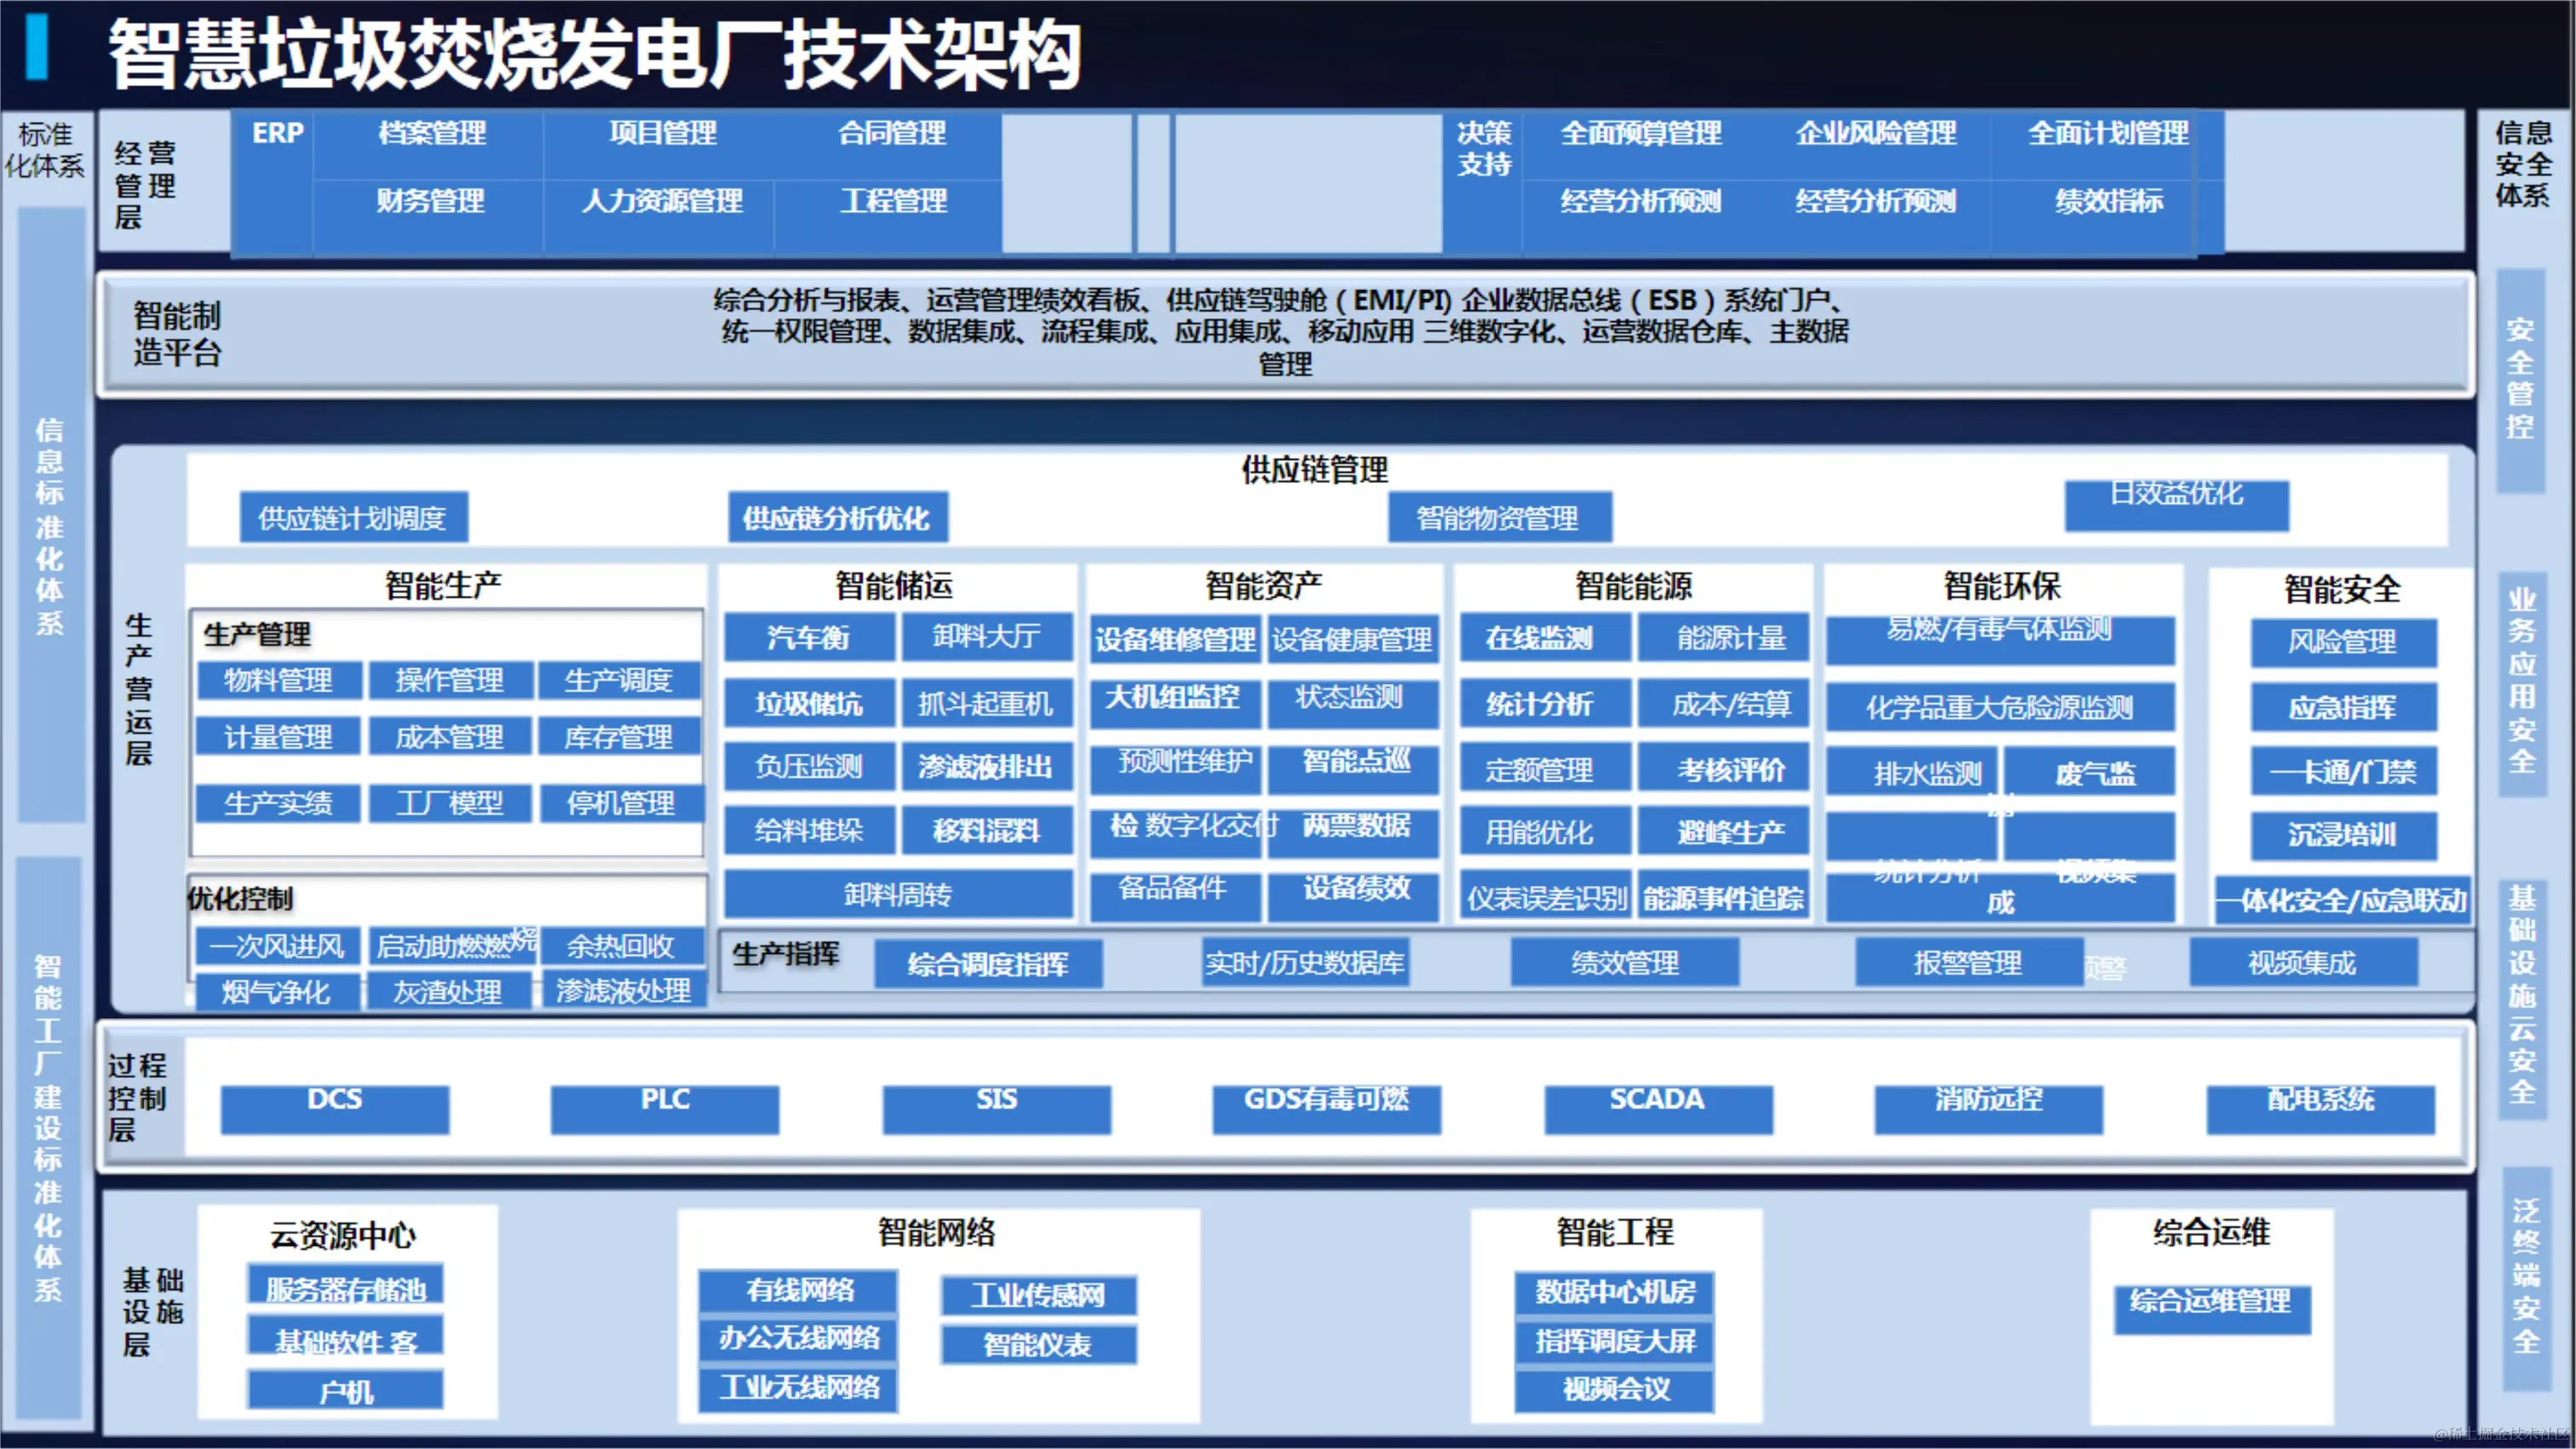
Task: Click the 智能制造平台 label
Action: pos(177,334)
